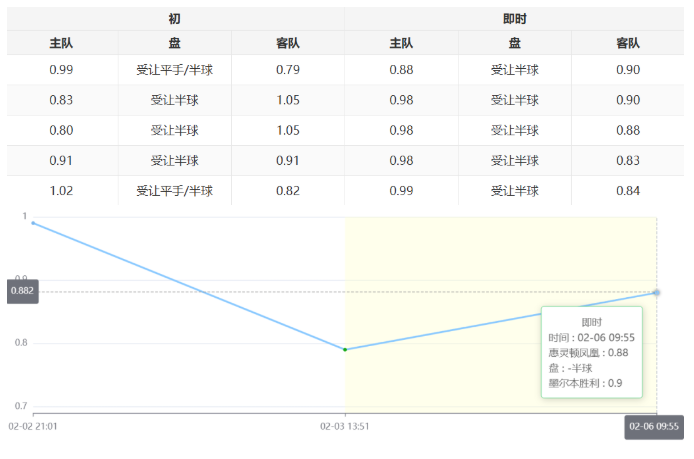Viewport: 694px width, 459px height.
Task: Select the 0.99 odds in first row
Action: (61, 70)
